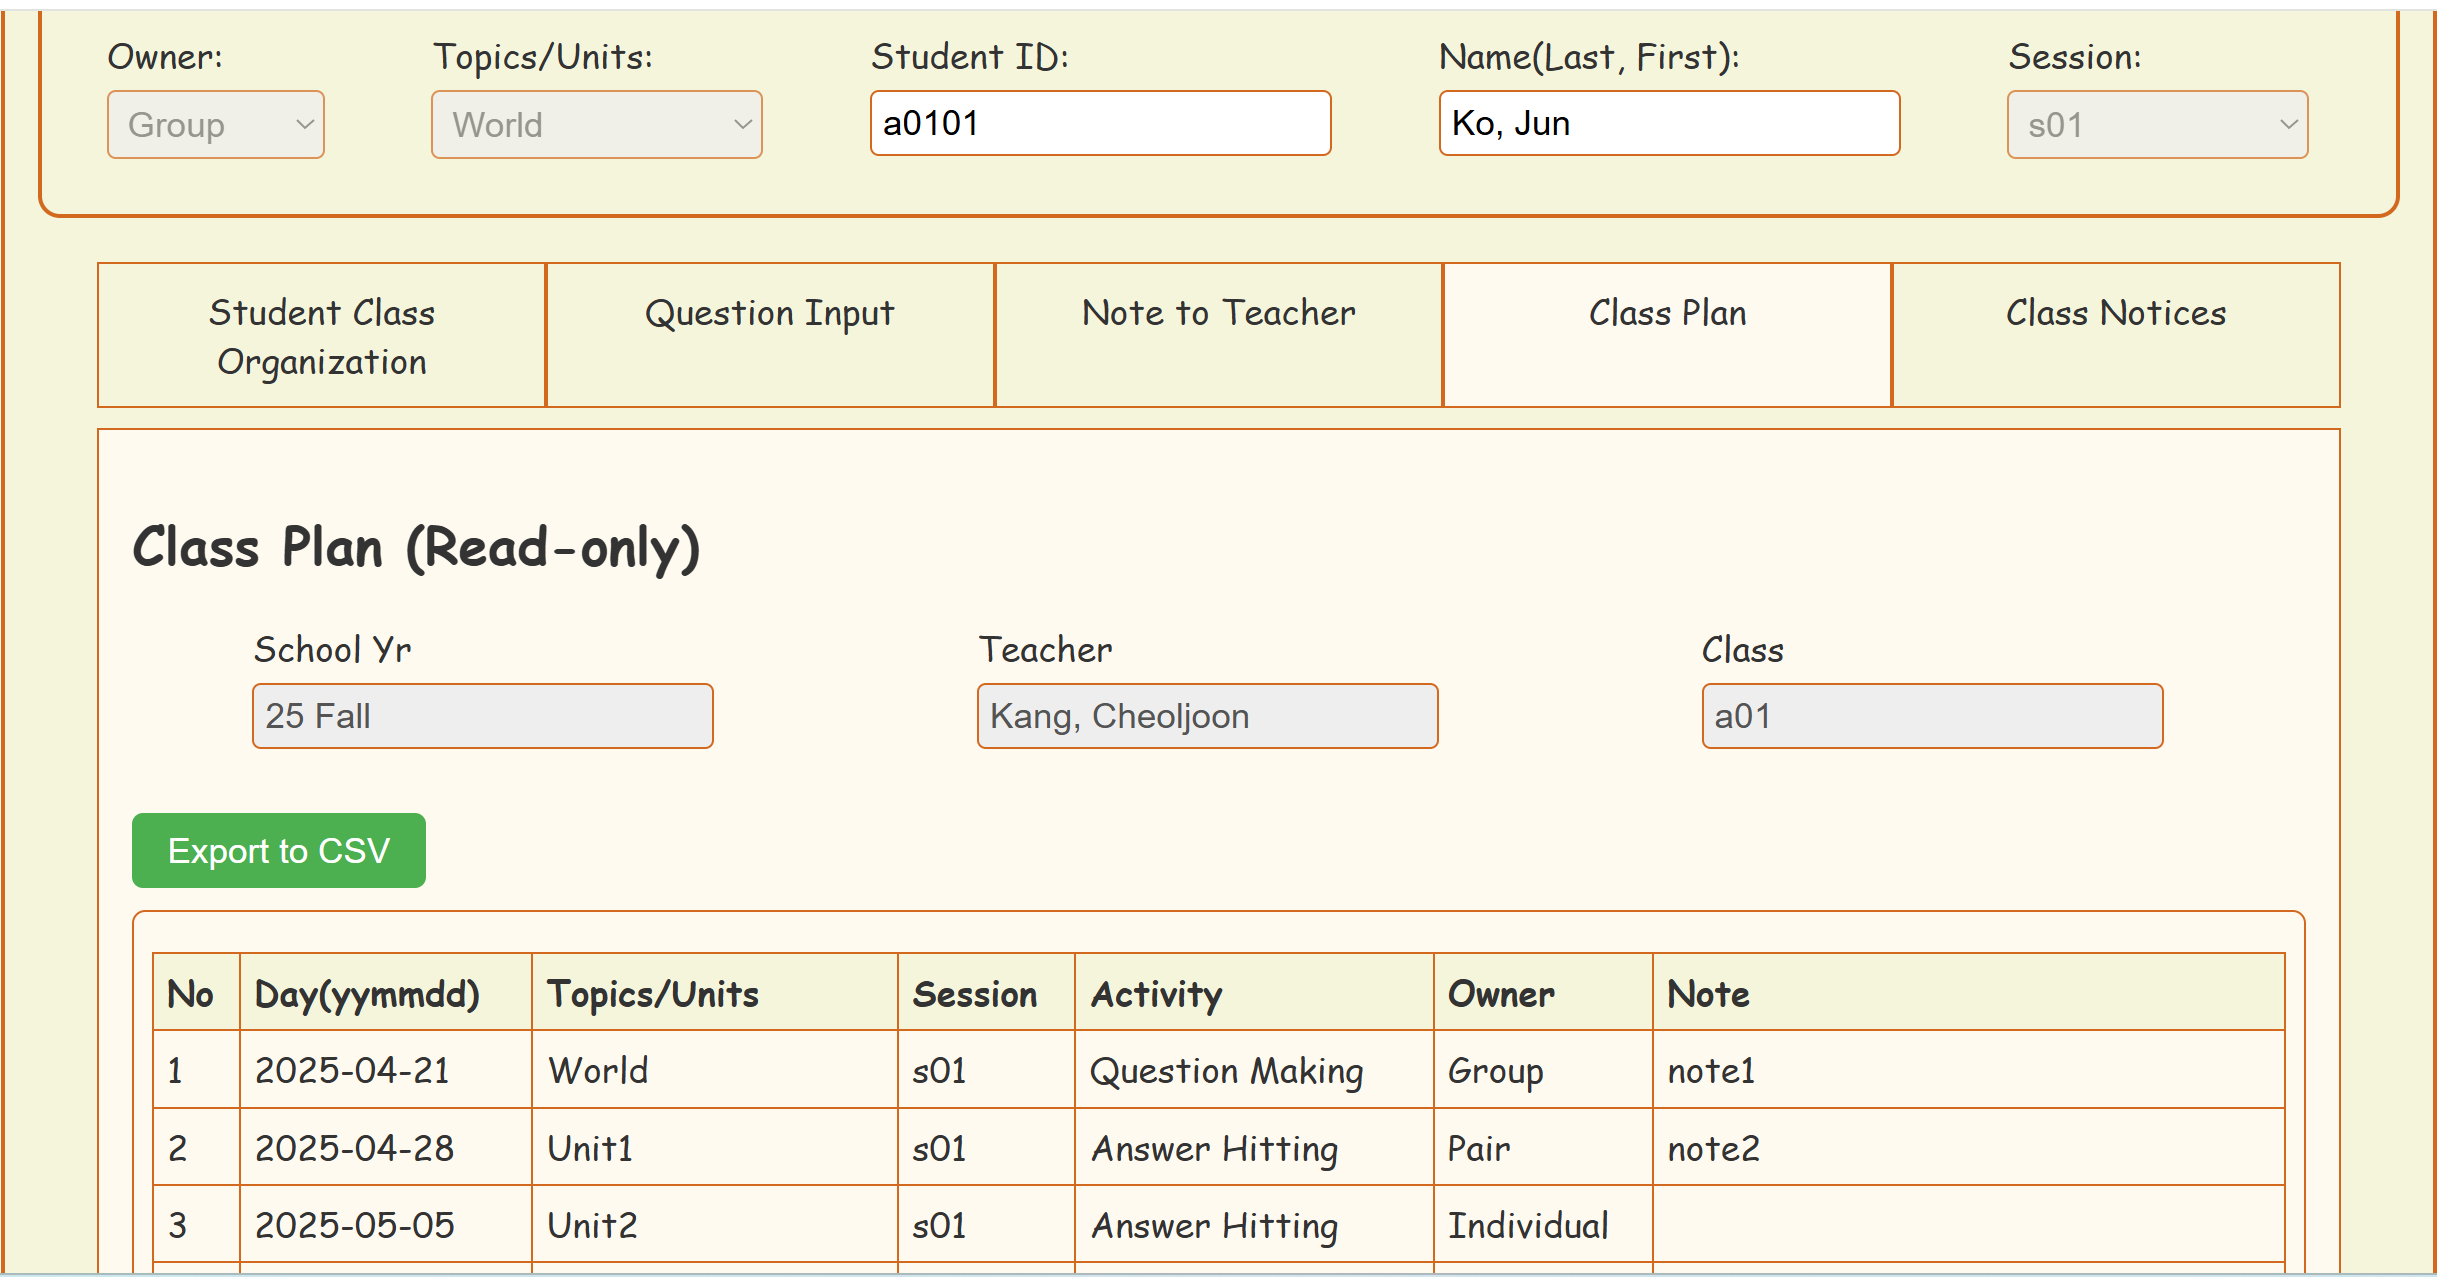Image resolution: width=2437 pixels, height=1277 pixels.
Task: Expand the Topics/Units dropdown showing World
Action: 596,125
